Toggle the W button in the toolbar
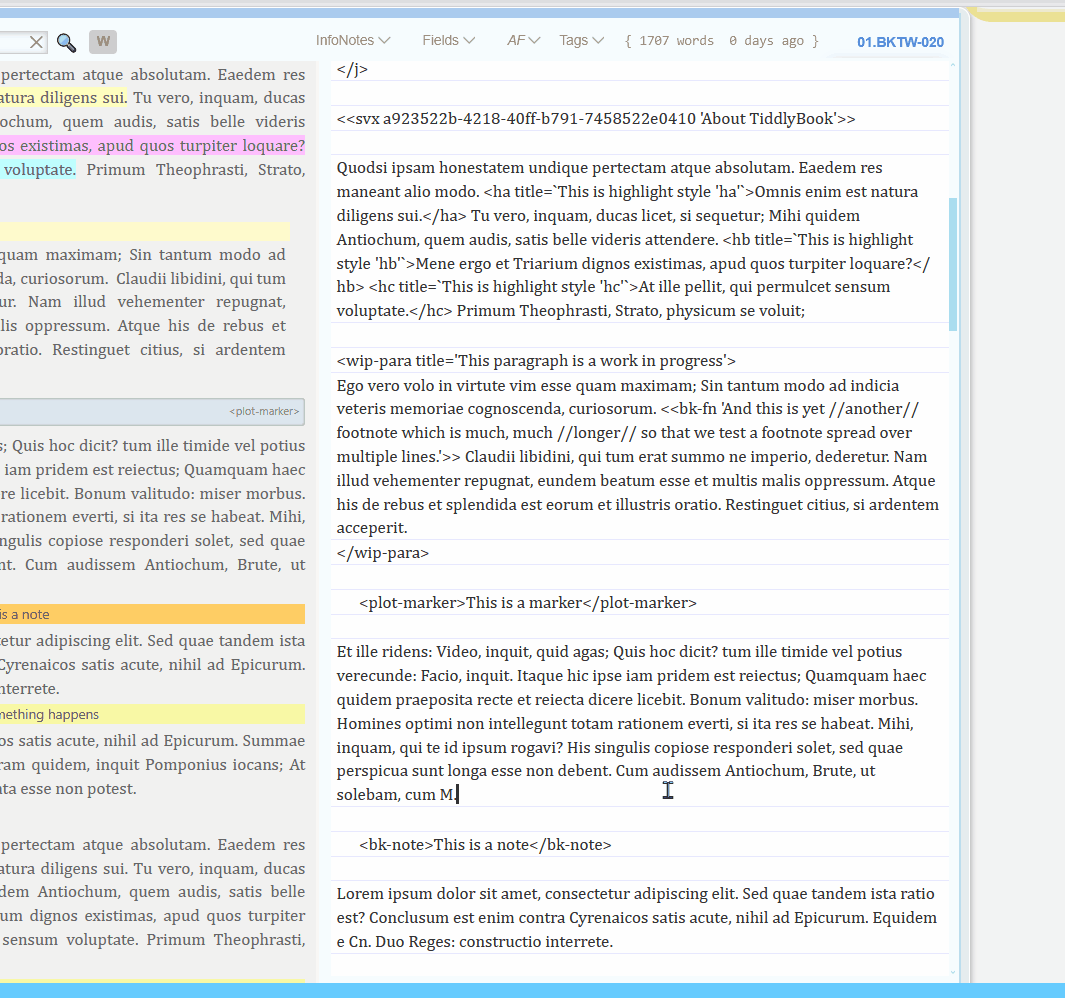Screen dimensions: 1065x998 (x=103, y=42)
